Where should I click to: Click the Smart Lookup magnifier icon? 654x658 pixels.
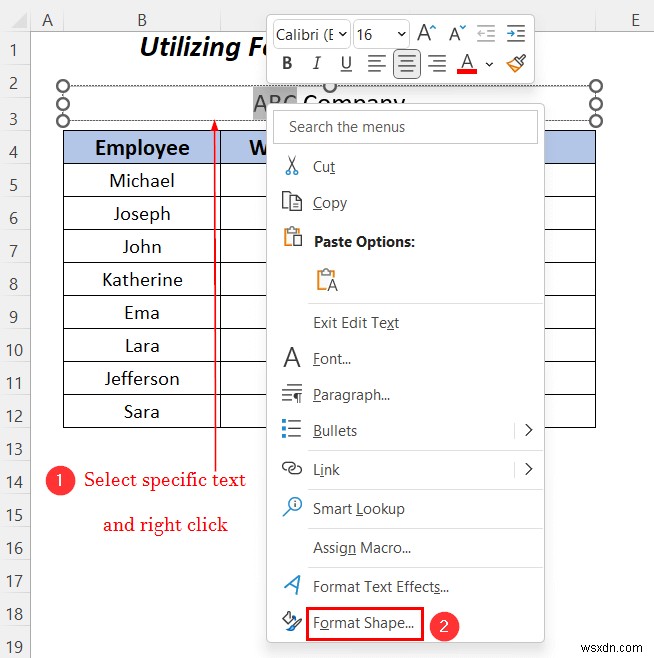pyautogui.click(x=292, y=507)
